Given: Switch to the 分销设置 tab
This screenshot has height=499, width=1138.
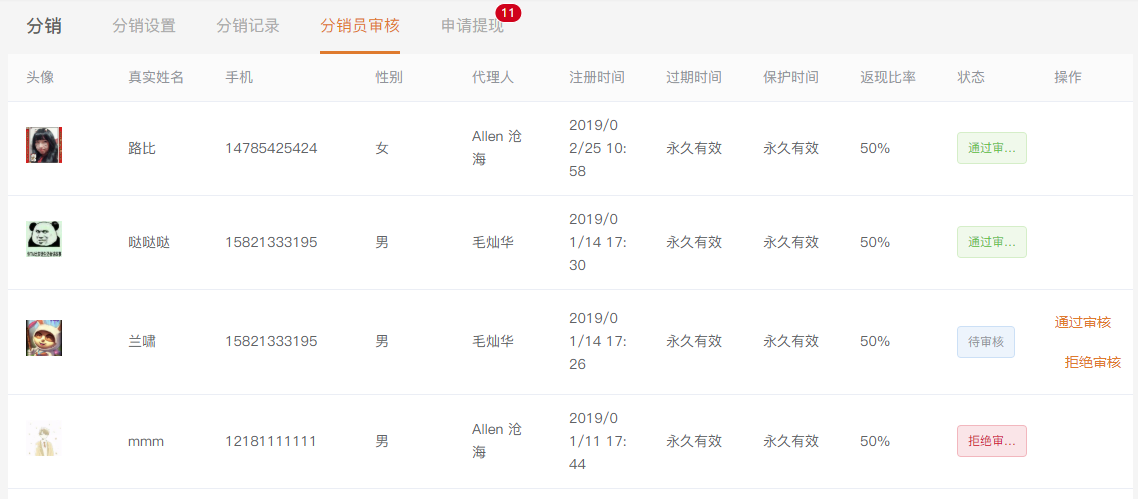Looking at the screenshot, I should (144, 26).
